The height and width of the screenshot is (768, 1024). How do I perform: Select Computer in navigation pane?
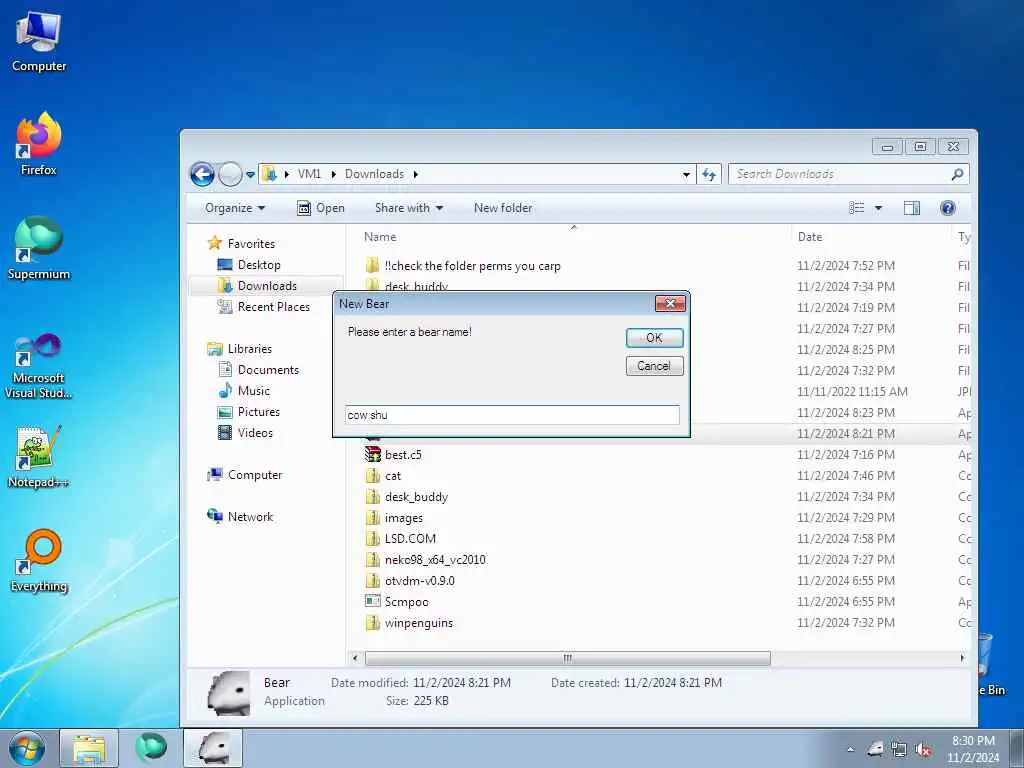click(255, 475)
